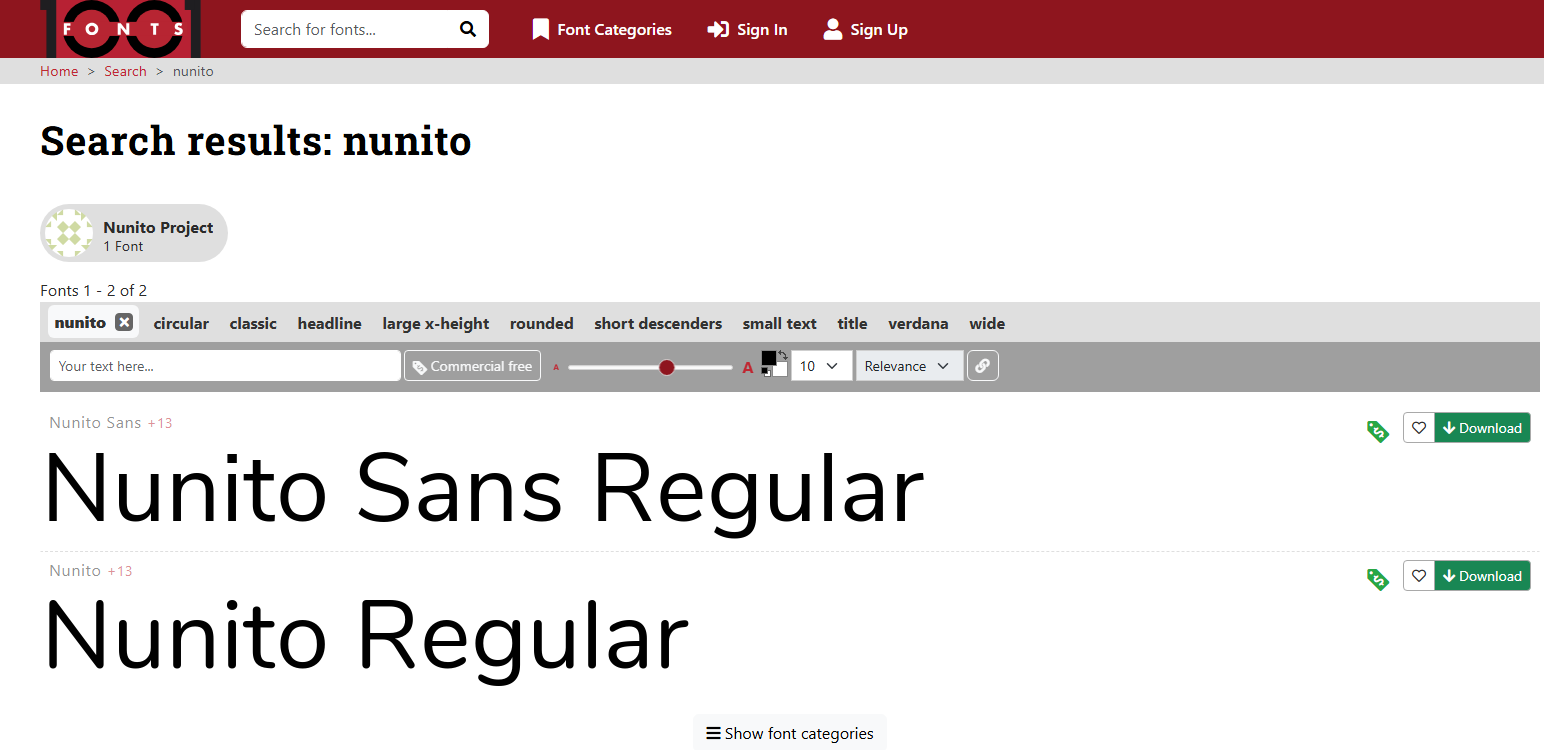Open the fonts-per-page dropdown showing 10
Viewport: 1544px width, 750px height.
(x=821, y=366)
